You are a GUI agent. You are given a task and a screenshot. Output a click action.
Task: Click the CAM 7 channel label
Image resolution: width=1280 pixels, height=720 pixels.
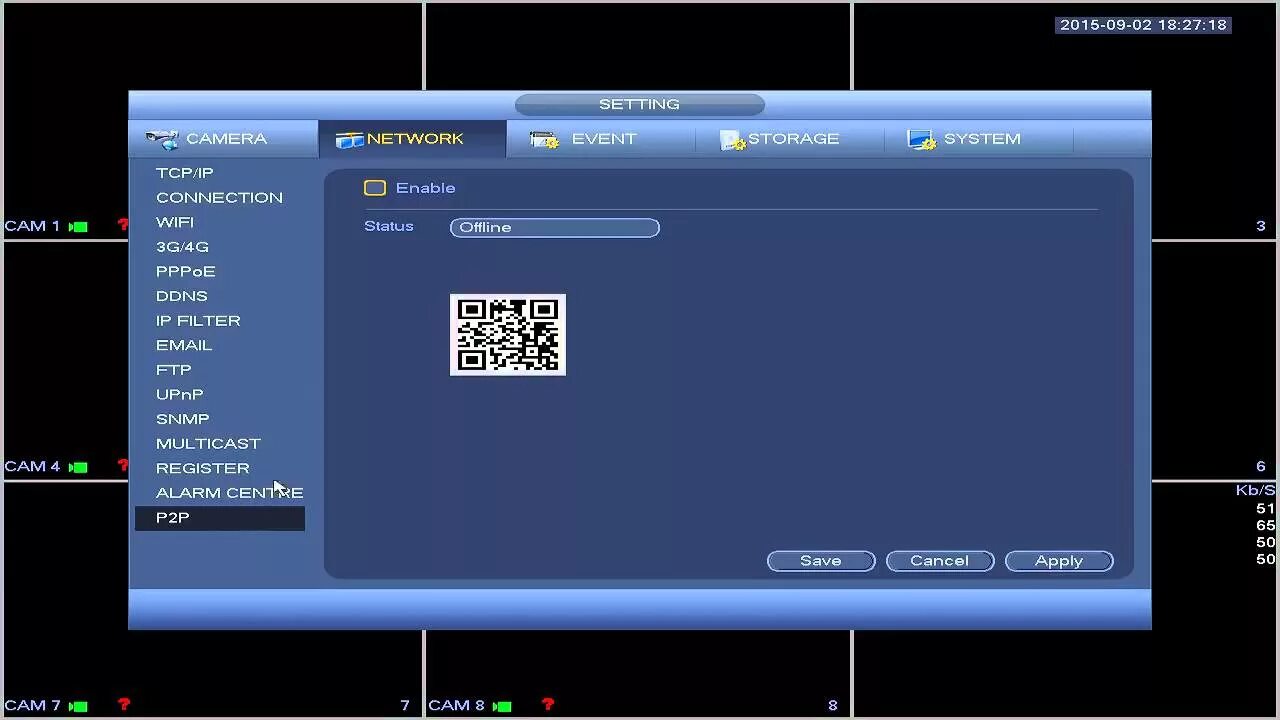[x=32, y=705]
